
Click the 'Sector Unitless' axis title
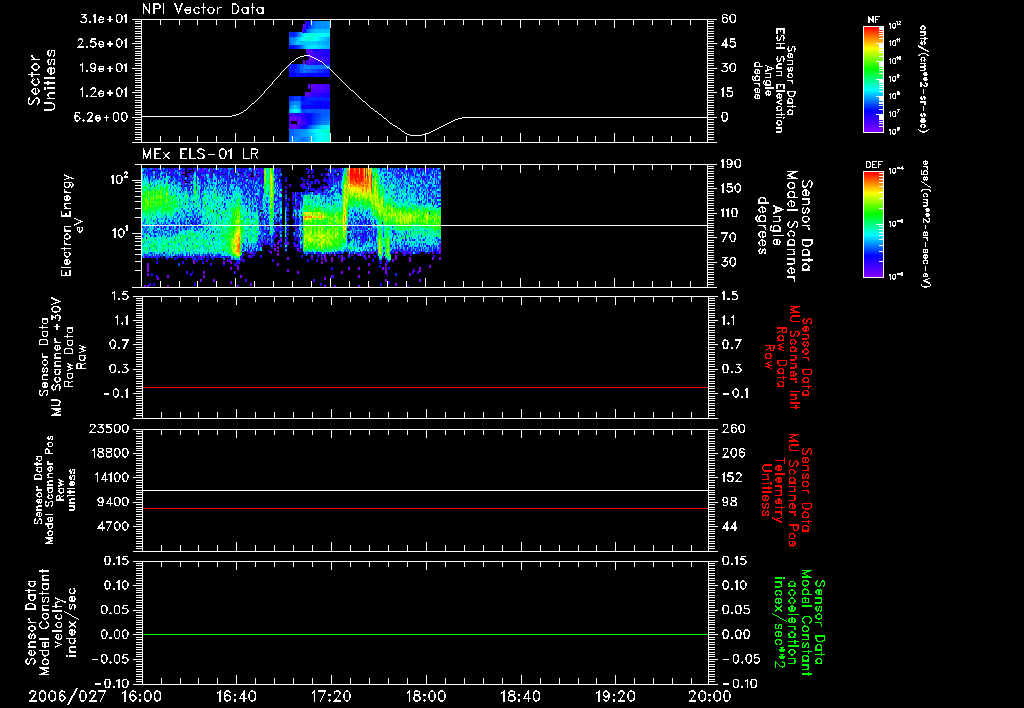click(42, 80)
